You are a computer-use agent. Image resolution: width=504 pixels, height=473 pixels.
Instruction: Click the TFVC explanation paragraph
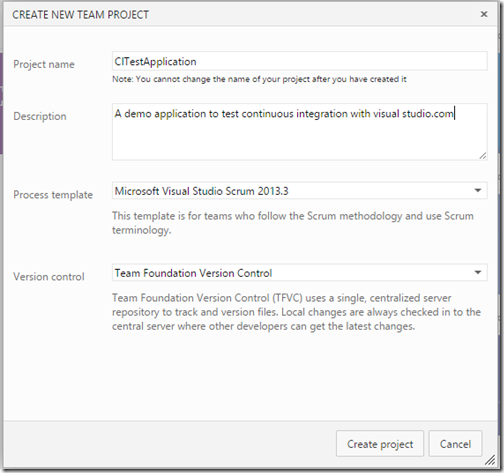(x=296, y=312)
